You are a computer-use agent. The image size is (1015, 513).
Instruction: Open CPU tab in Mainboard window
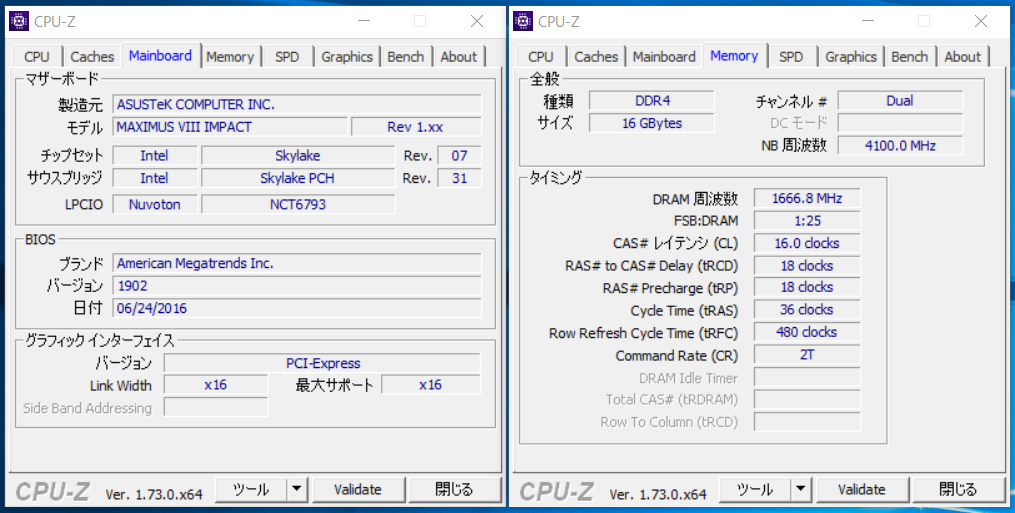37,56
